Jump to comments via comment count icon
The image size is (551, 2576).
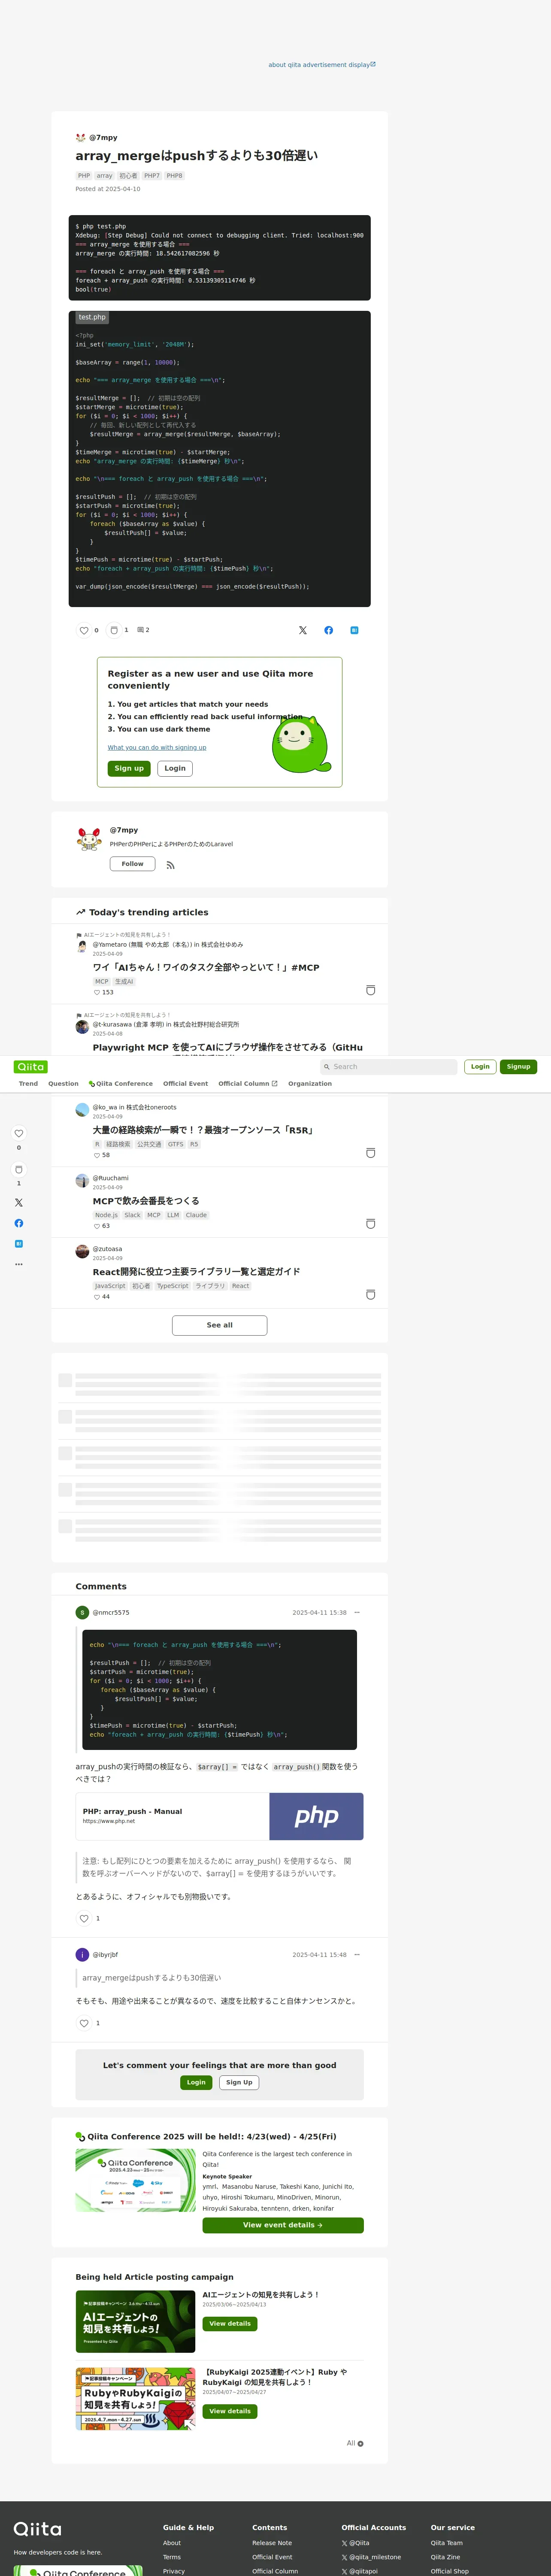pyautogui.click(x=143, y=630)
